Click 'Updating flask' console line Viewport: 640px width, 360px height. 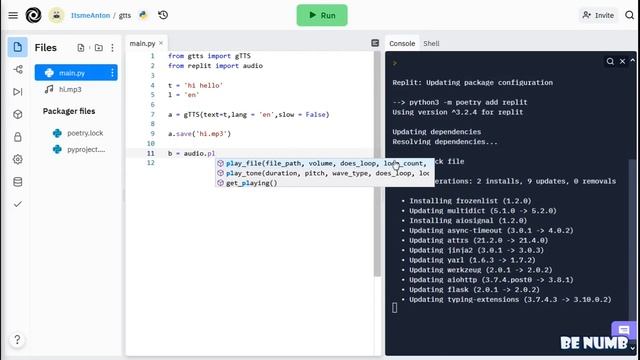[x=474, y=290]
